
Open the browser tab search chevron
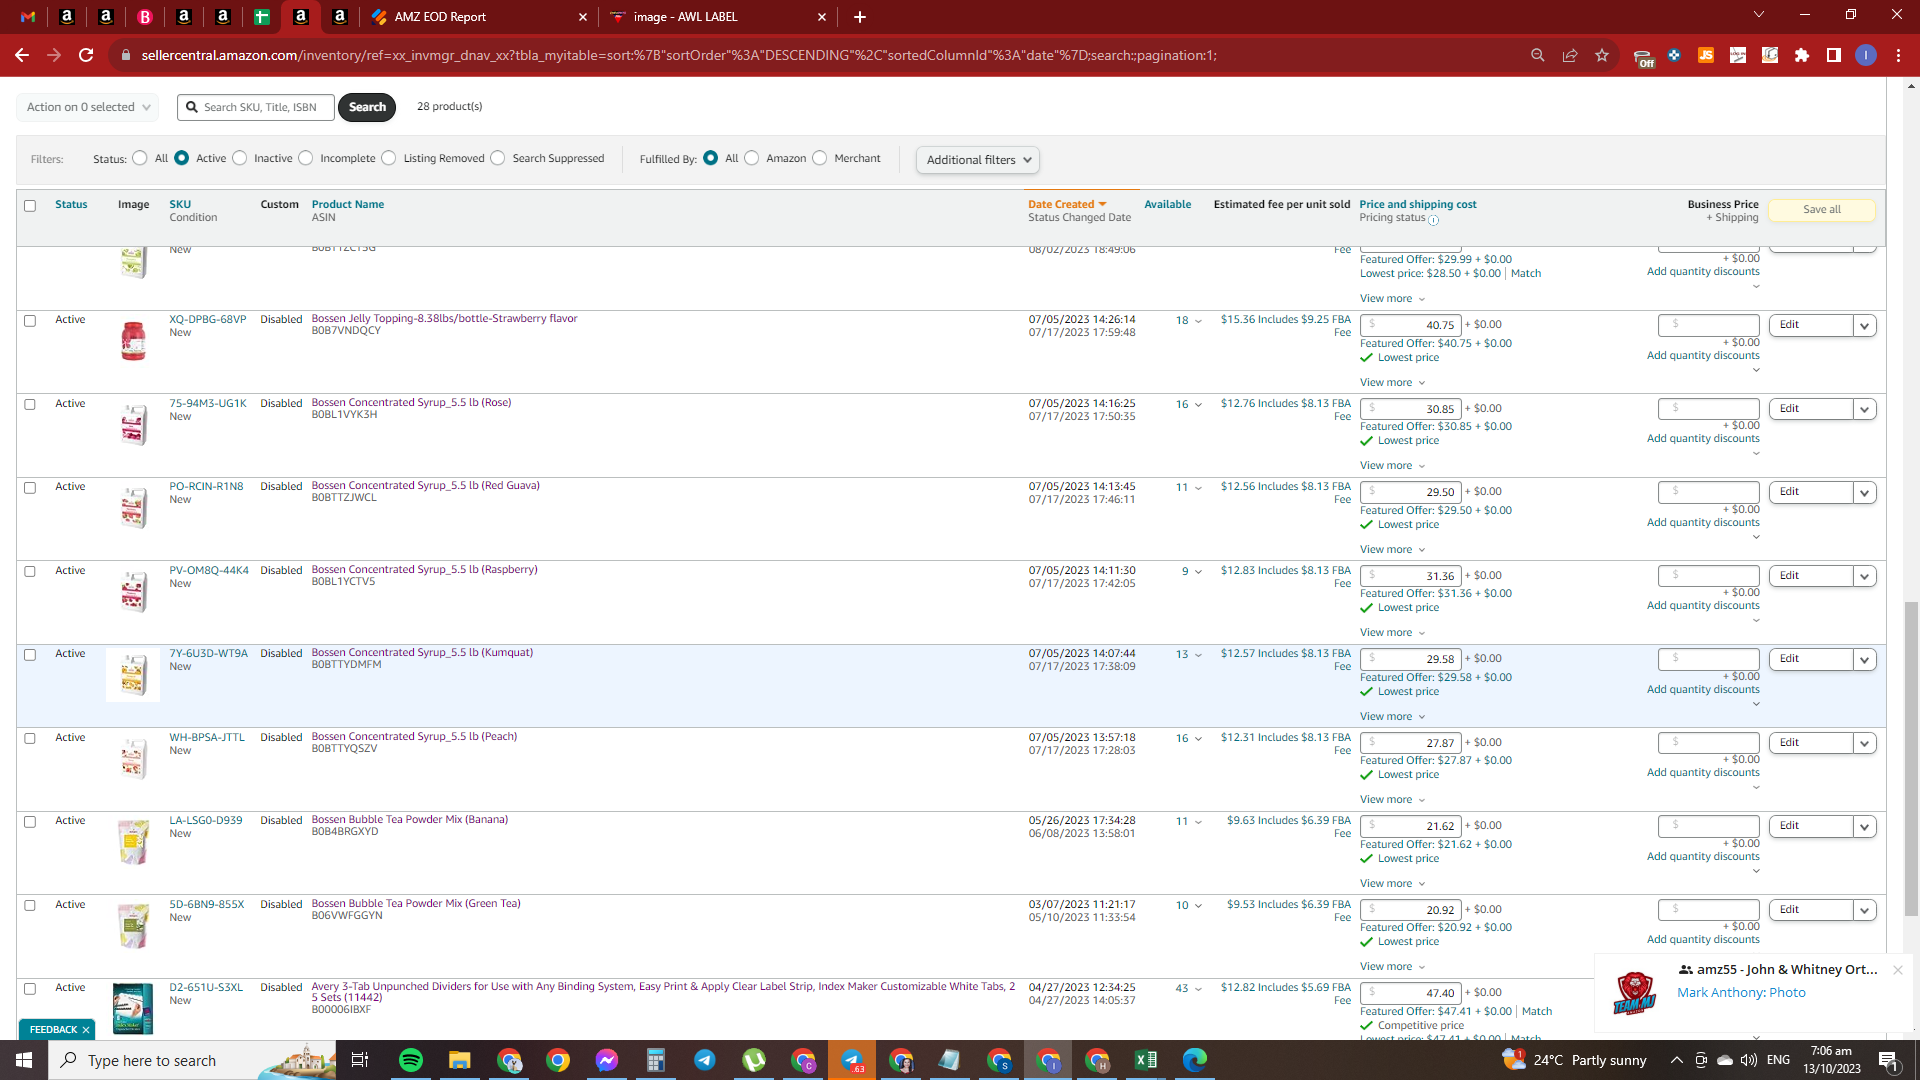click(1759, 15)
